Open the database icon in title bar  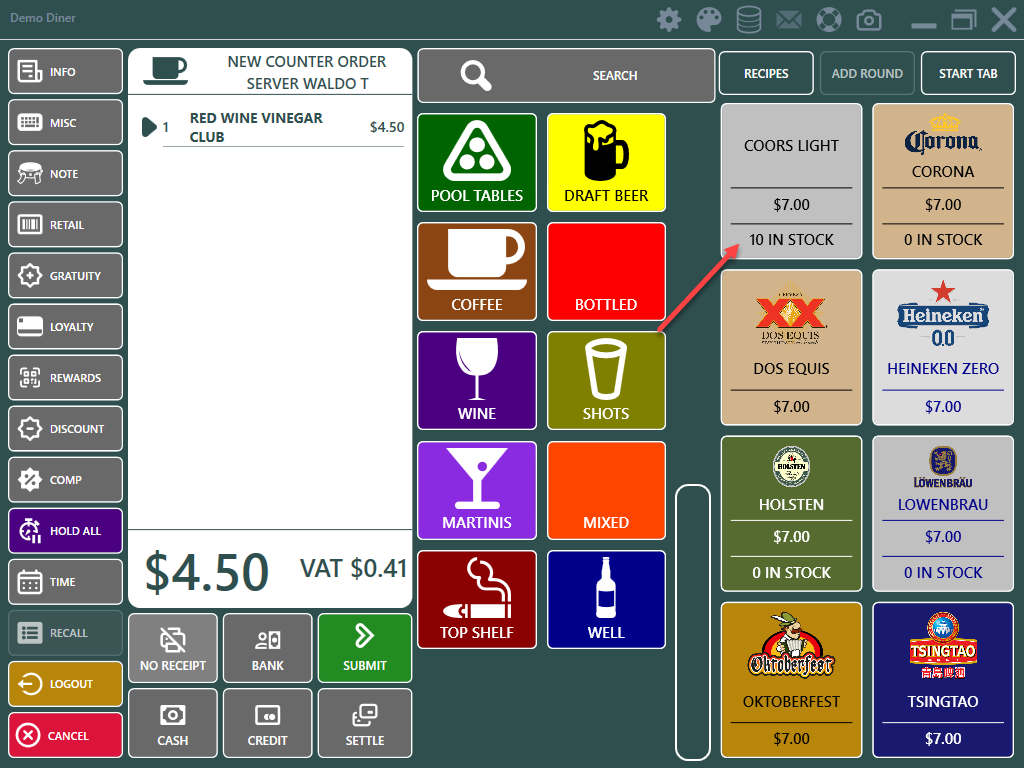747,19
